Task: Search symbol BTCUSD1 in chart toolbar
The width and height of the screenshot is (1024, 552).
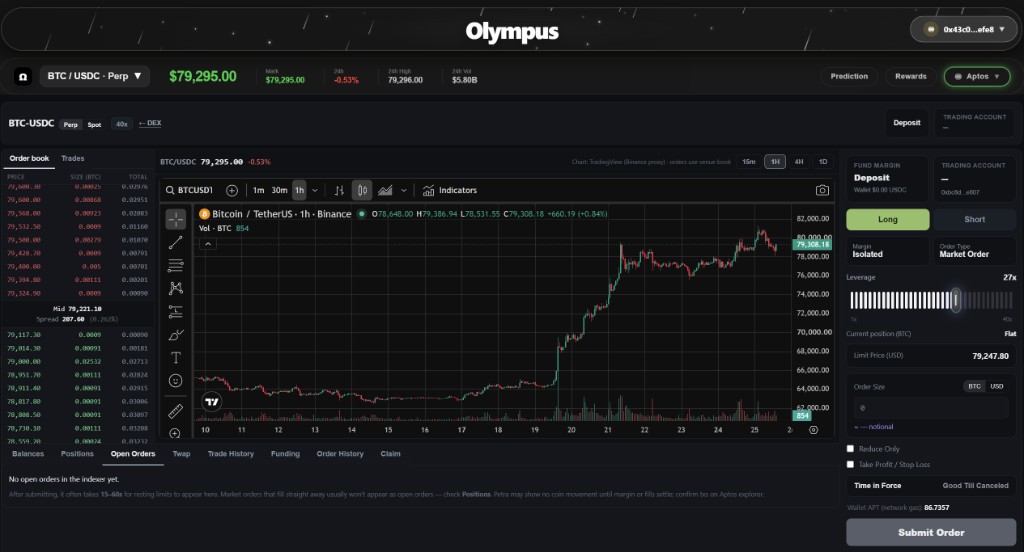Action: point(189,190)
